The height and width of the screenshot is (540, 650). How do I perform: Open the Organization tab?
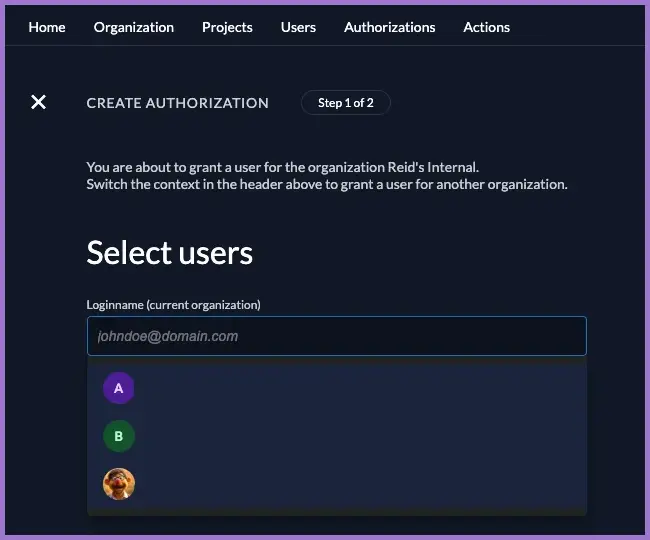point(134,27)
